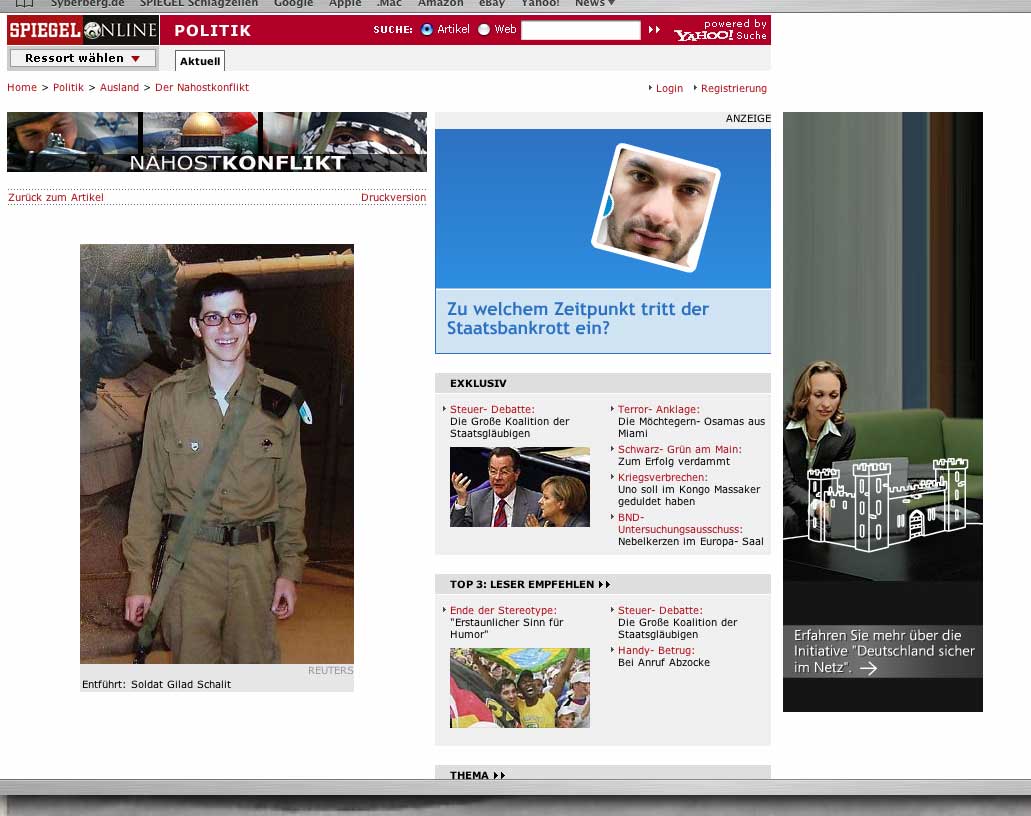
Task: Click the Yahoo! Suche logo
Action: [x=719, y=31]
